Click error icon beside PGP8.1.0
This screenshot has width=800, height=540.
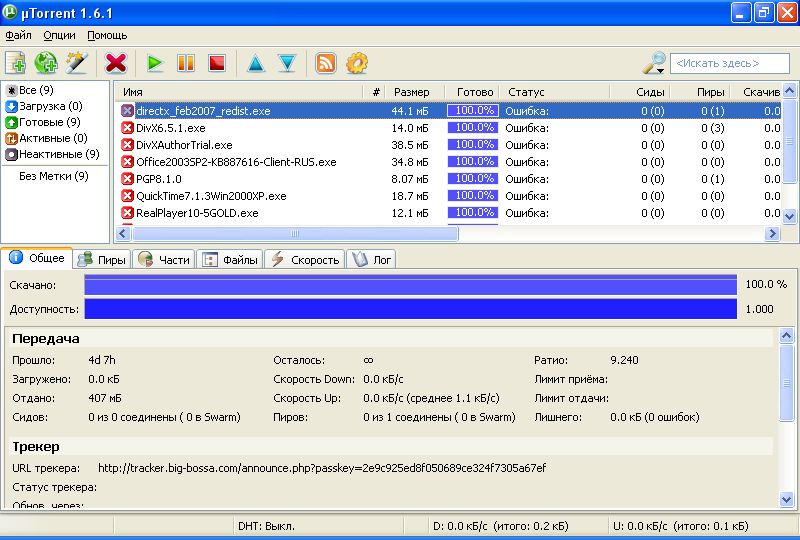click(127, 179)
